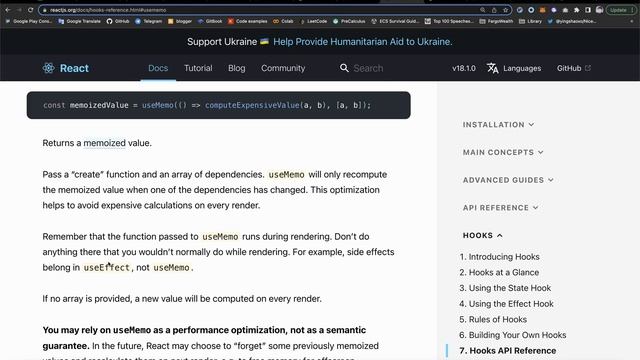Image resolution: width=640 pixels, height=360 pixels.
Task: Open the Community nav tab
Action: [x=283, y=68]
